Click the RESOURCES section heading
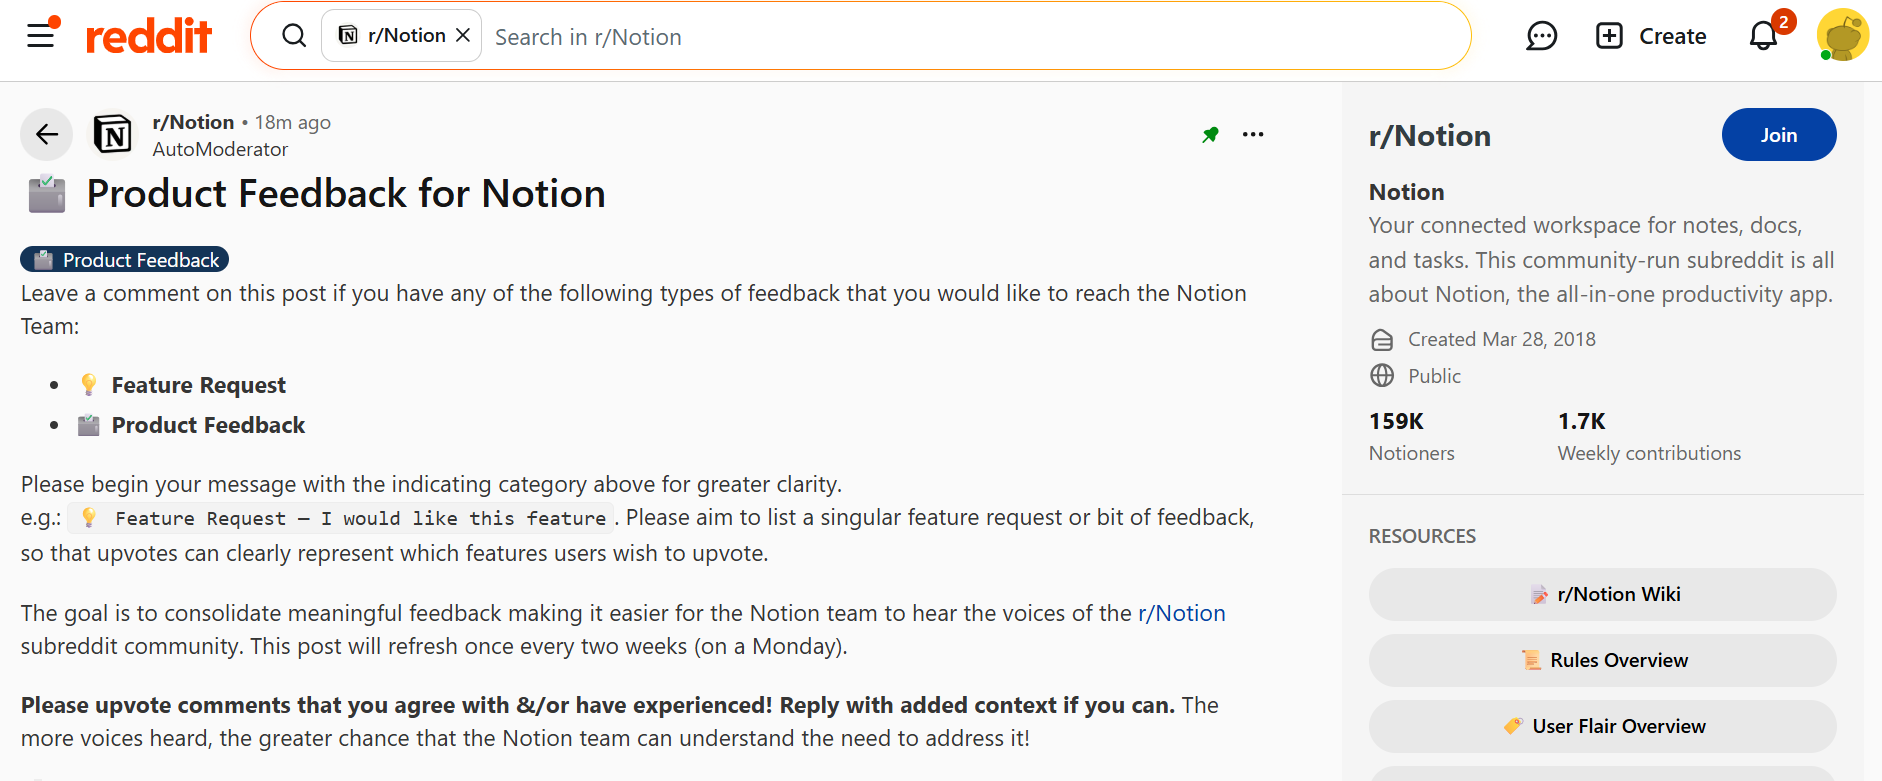Screen dimensions: 1882x781 1422,536
